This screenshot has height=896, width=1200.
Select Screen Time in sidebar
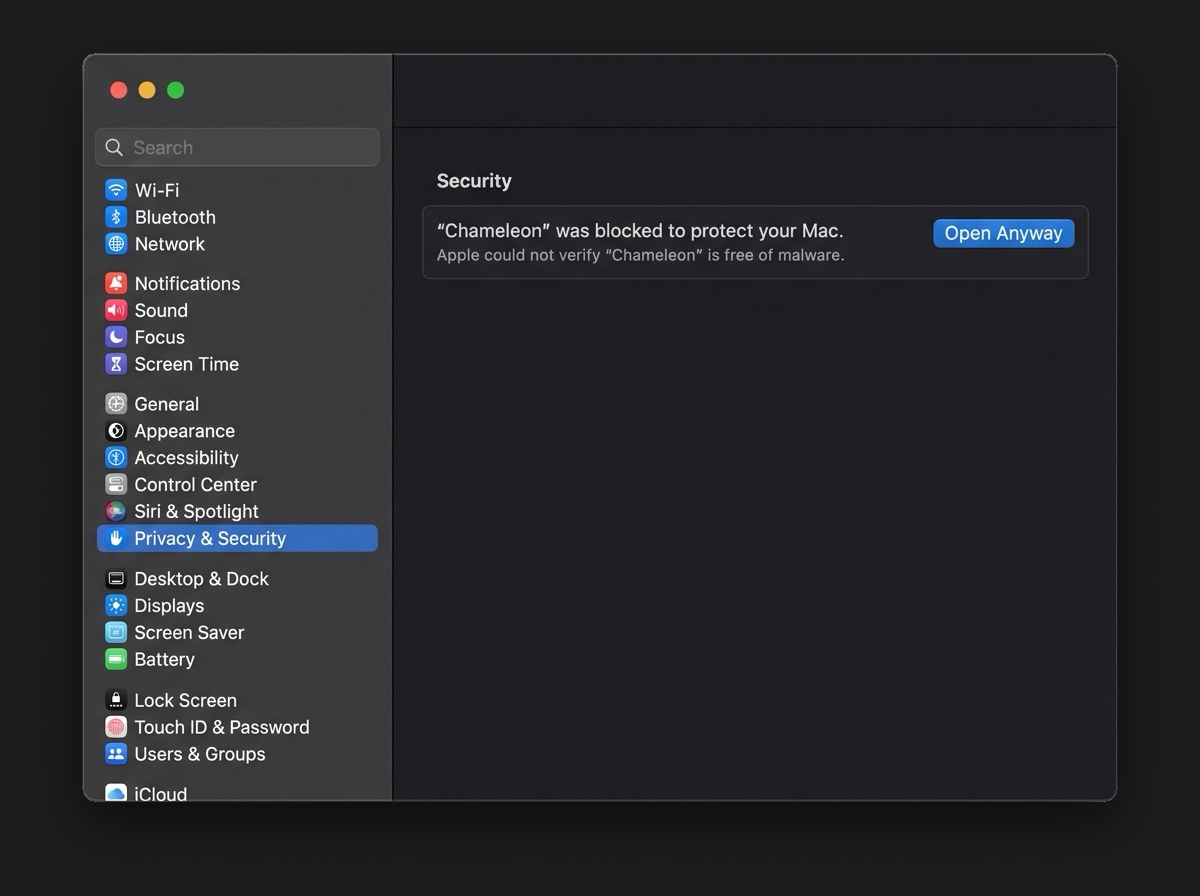pos(187,364)
